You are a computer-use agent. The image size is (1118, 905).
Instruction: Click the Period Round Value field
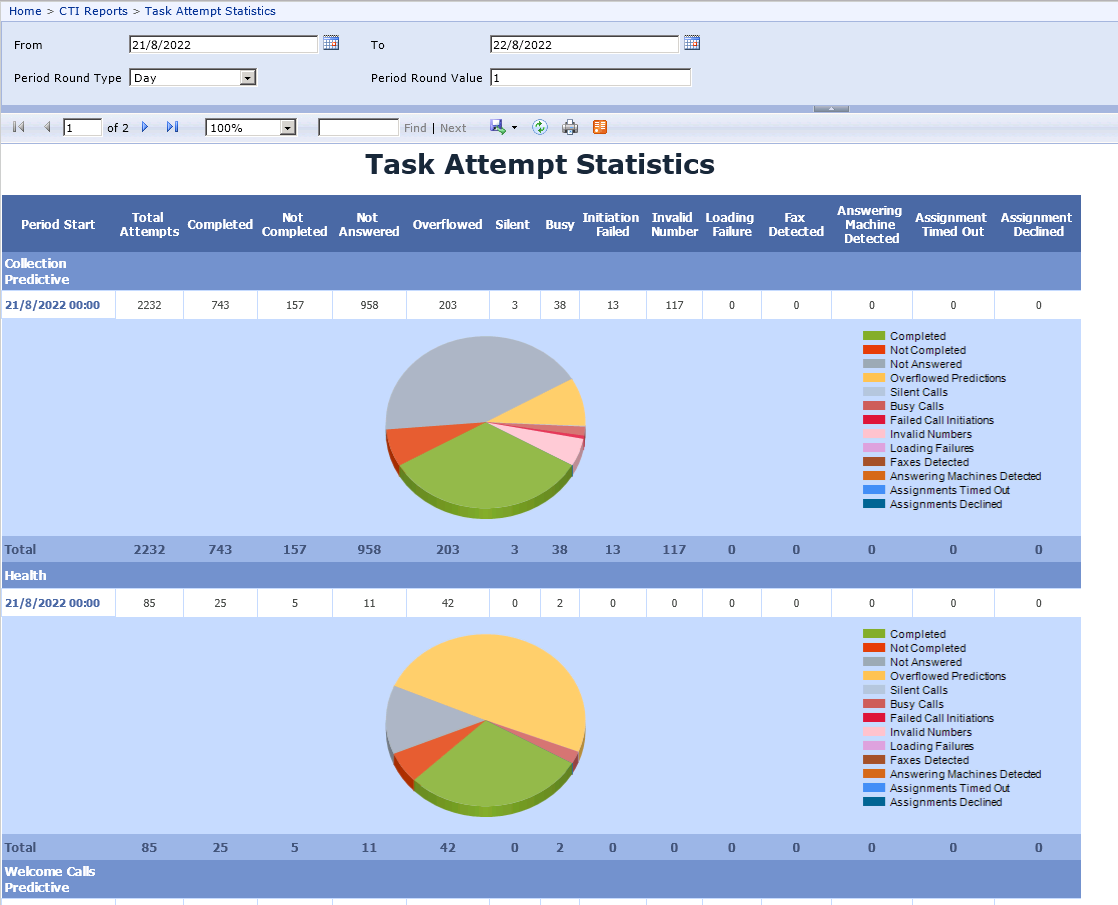[590, 77]
